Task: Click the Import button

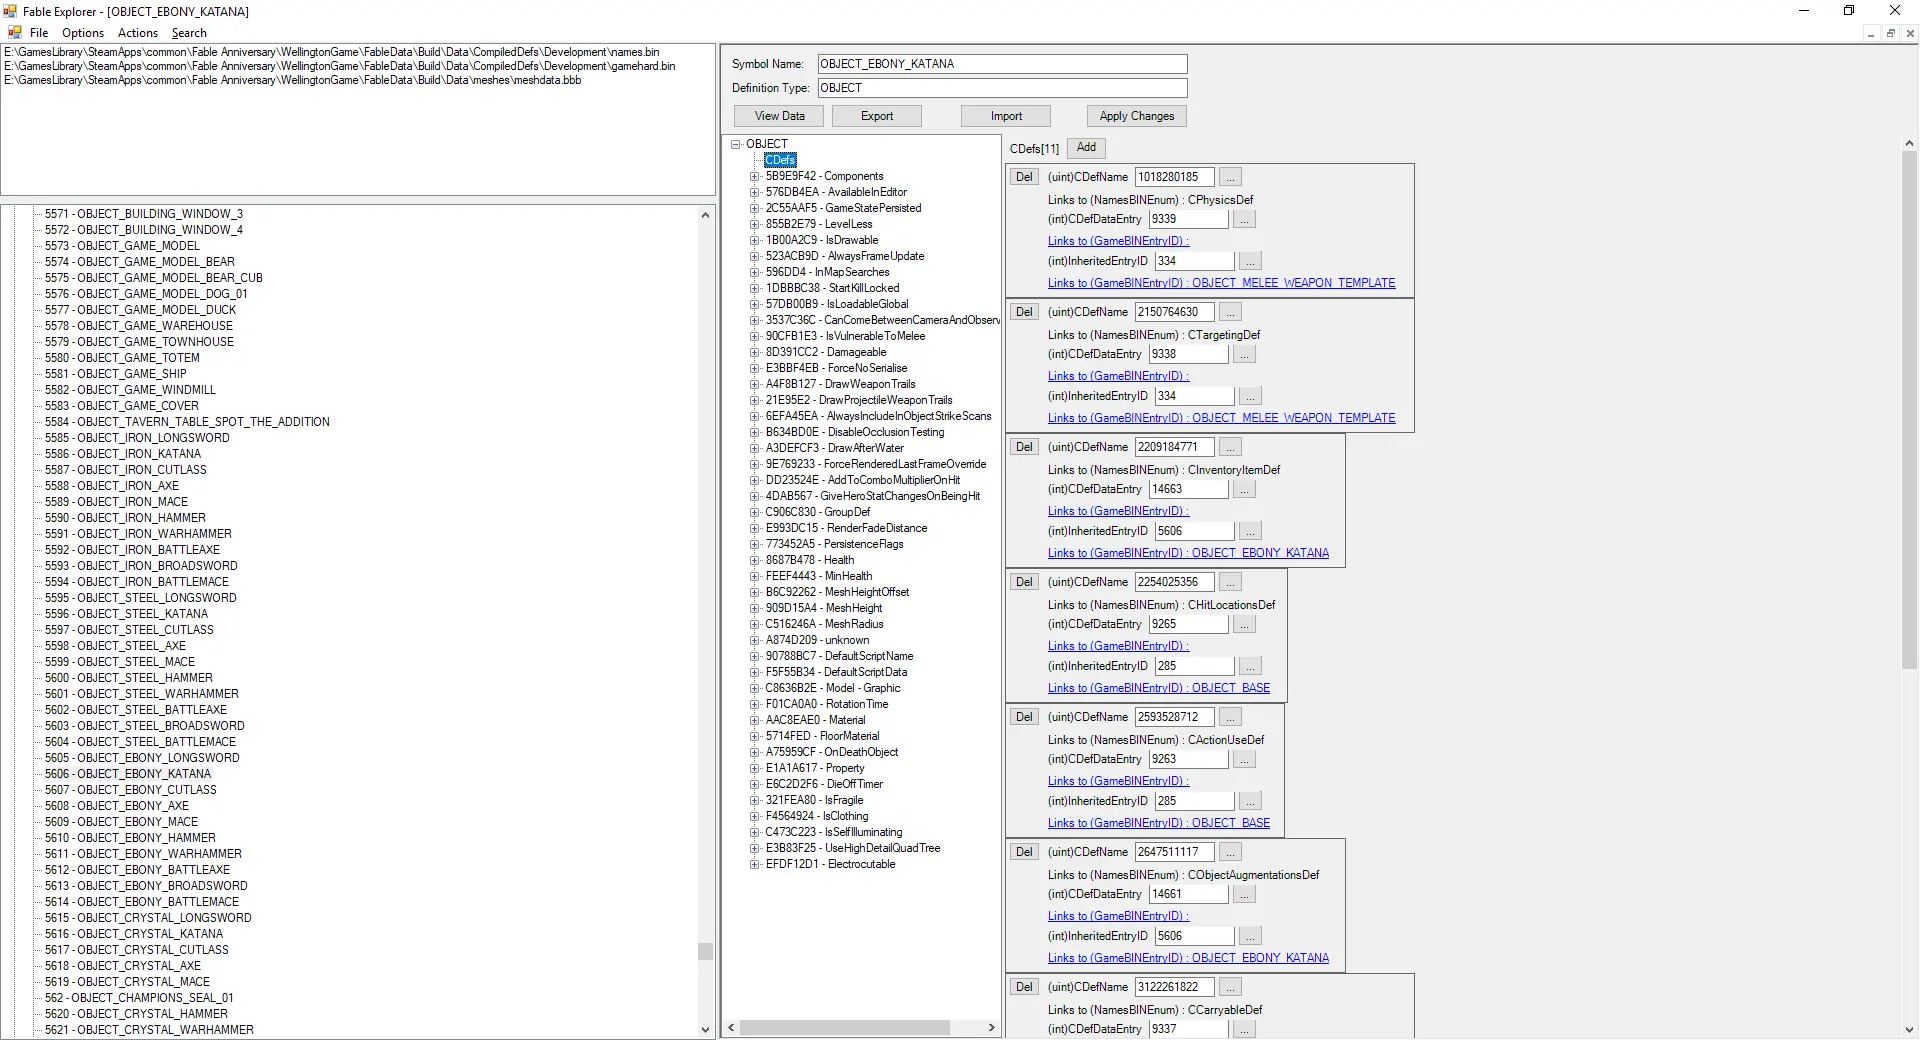Action: (x=1006, y=116)
